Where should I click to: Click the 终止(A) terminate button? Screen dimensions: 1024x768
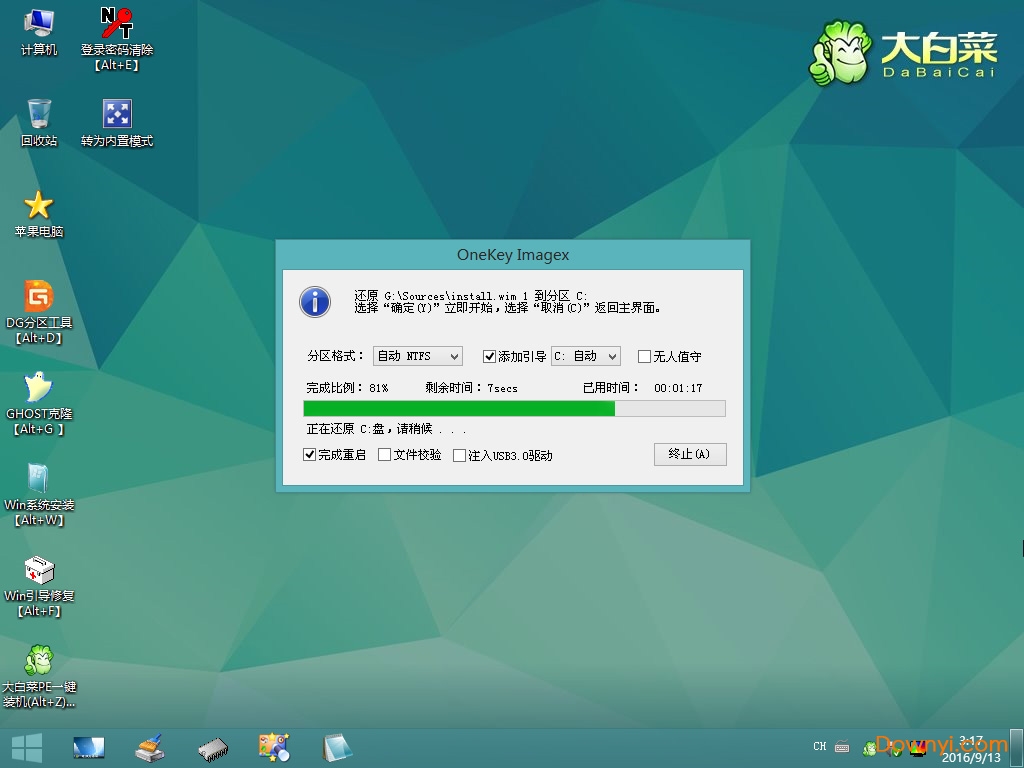pyautogui.click(x=690, y=454)
